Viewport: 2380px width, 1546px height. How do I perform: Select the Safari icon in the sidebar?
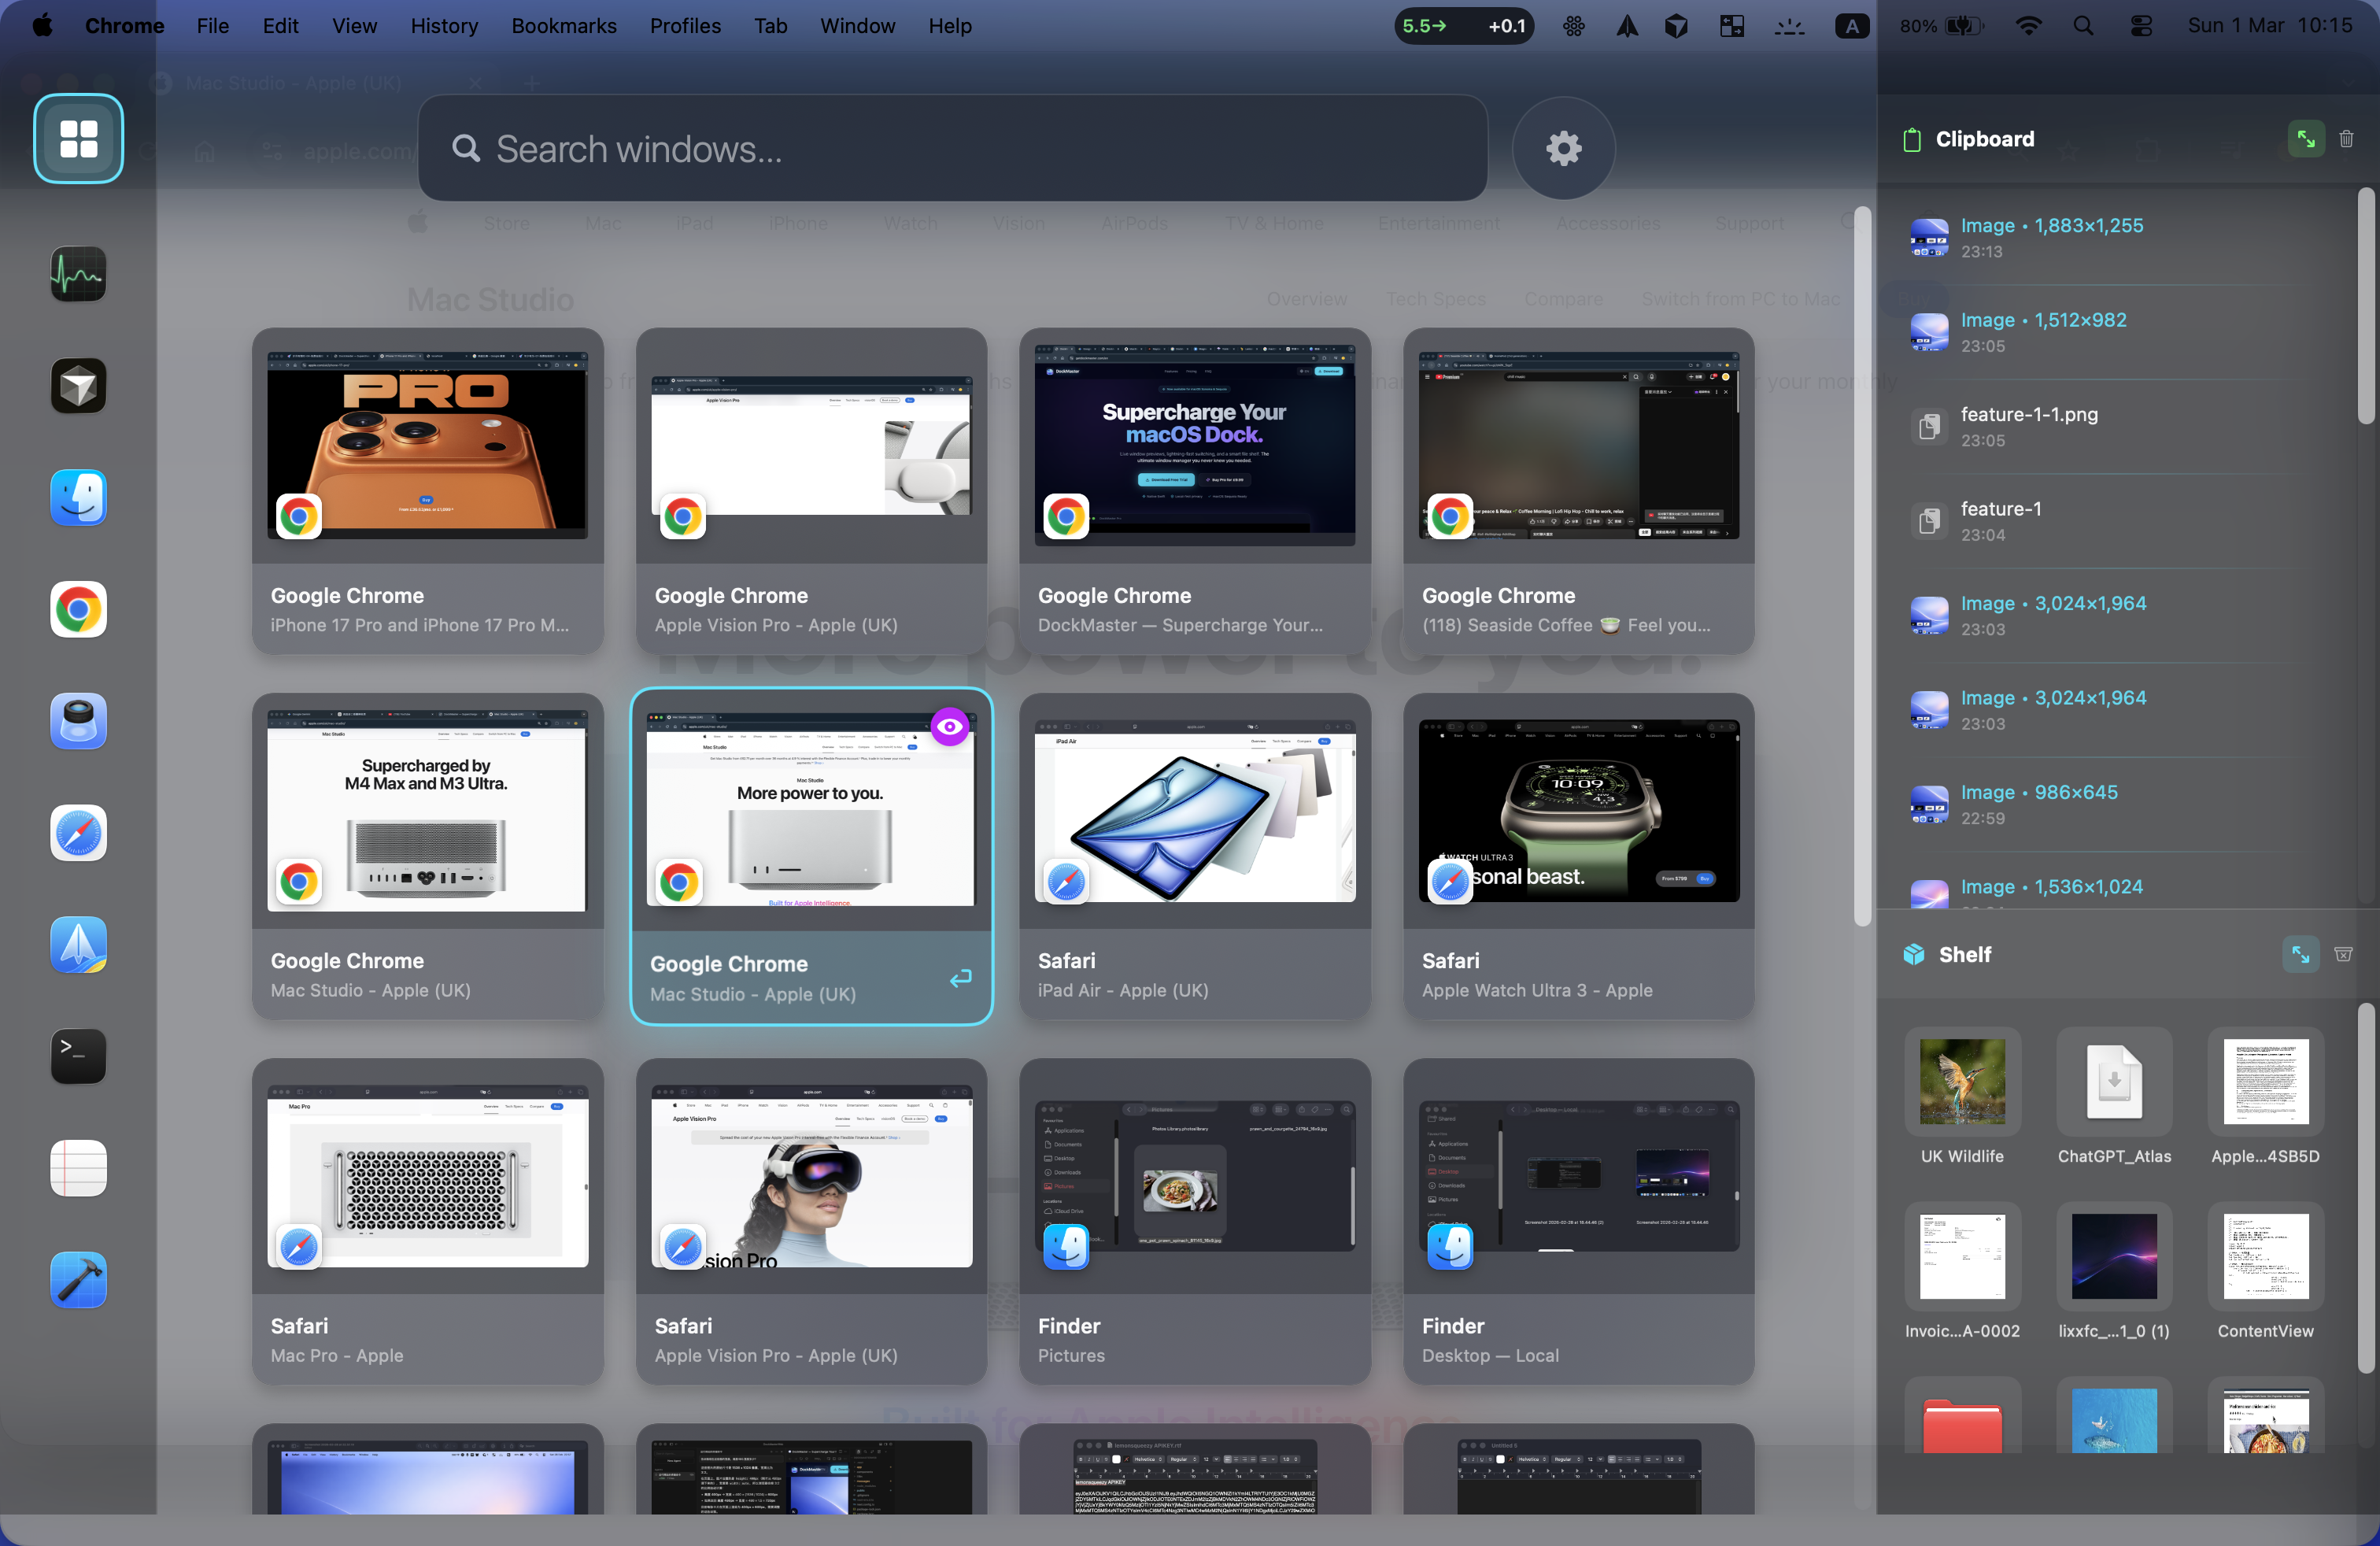pyautogui.click(x=78, y=833)
